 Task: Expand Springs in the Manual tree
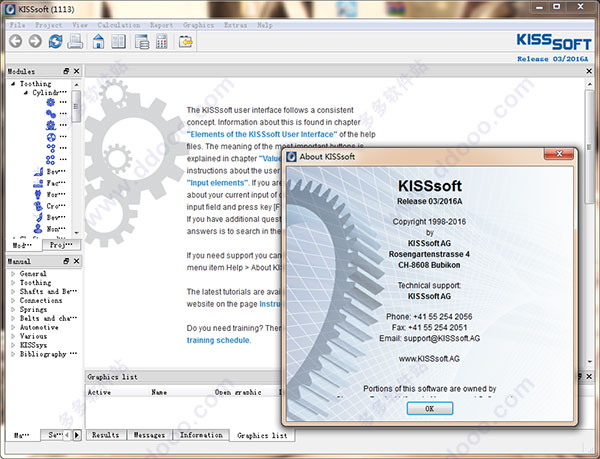[13, 309]
